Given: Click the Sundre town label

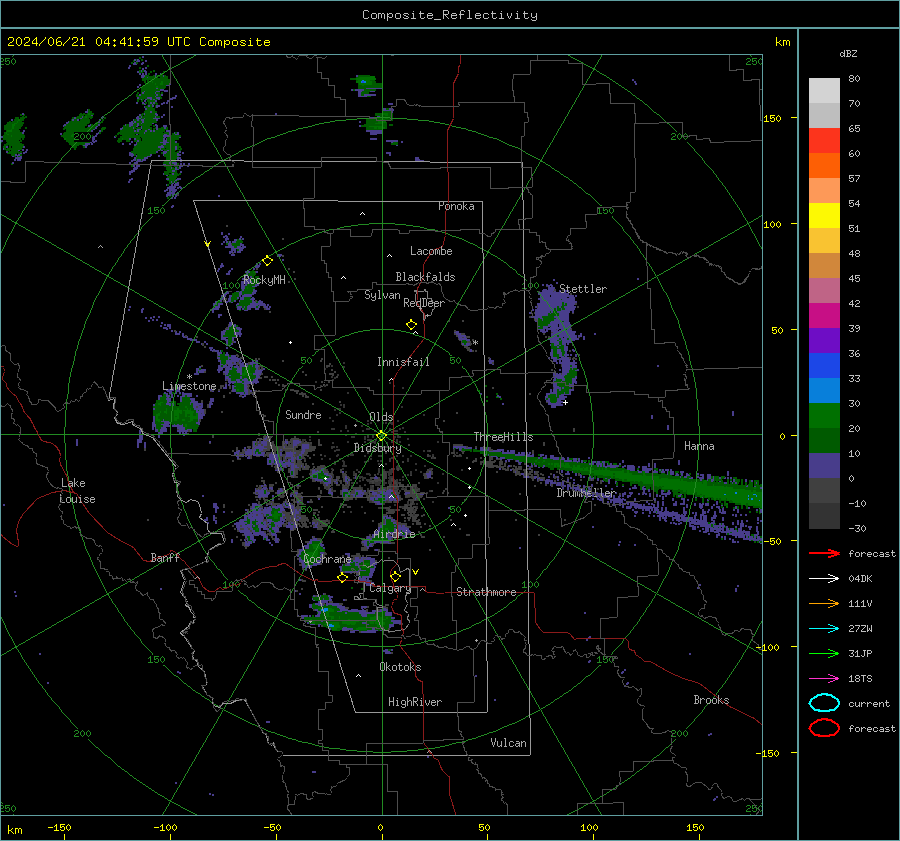Looking at the screenshot, I should [x=303, y=414].
